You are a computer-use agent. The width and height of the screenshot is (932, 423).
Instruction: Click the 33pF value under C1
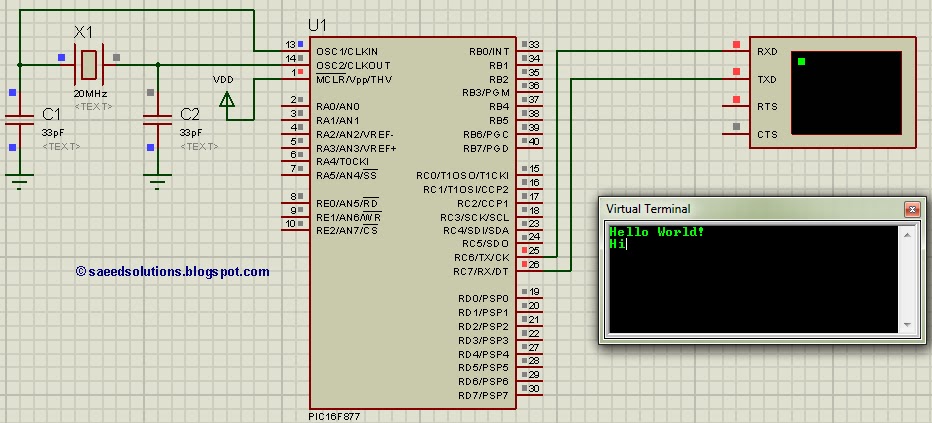pos(53,132)
